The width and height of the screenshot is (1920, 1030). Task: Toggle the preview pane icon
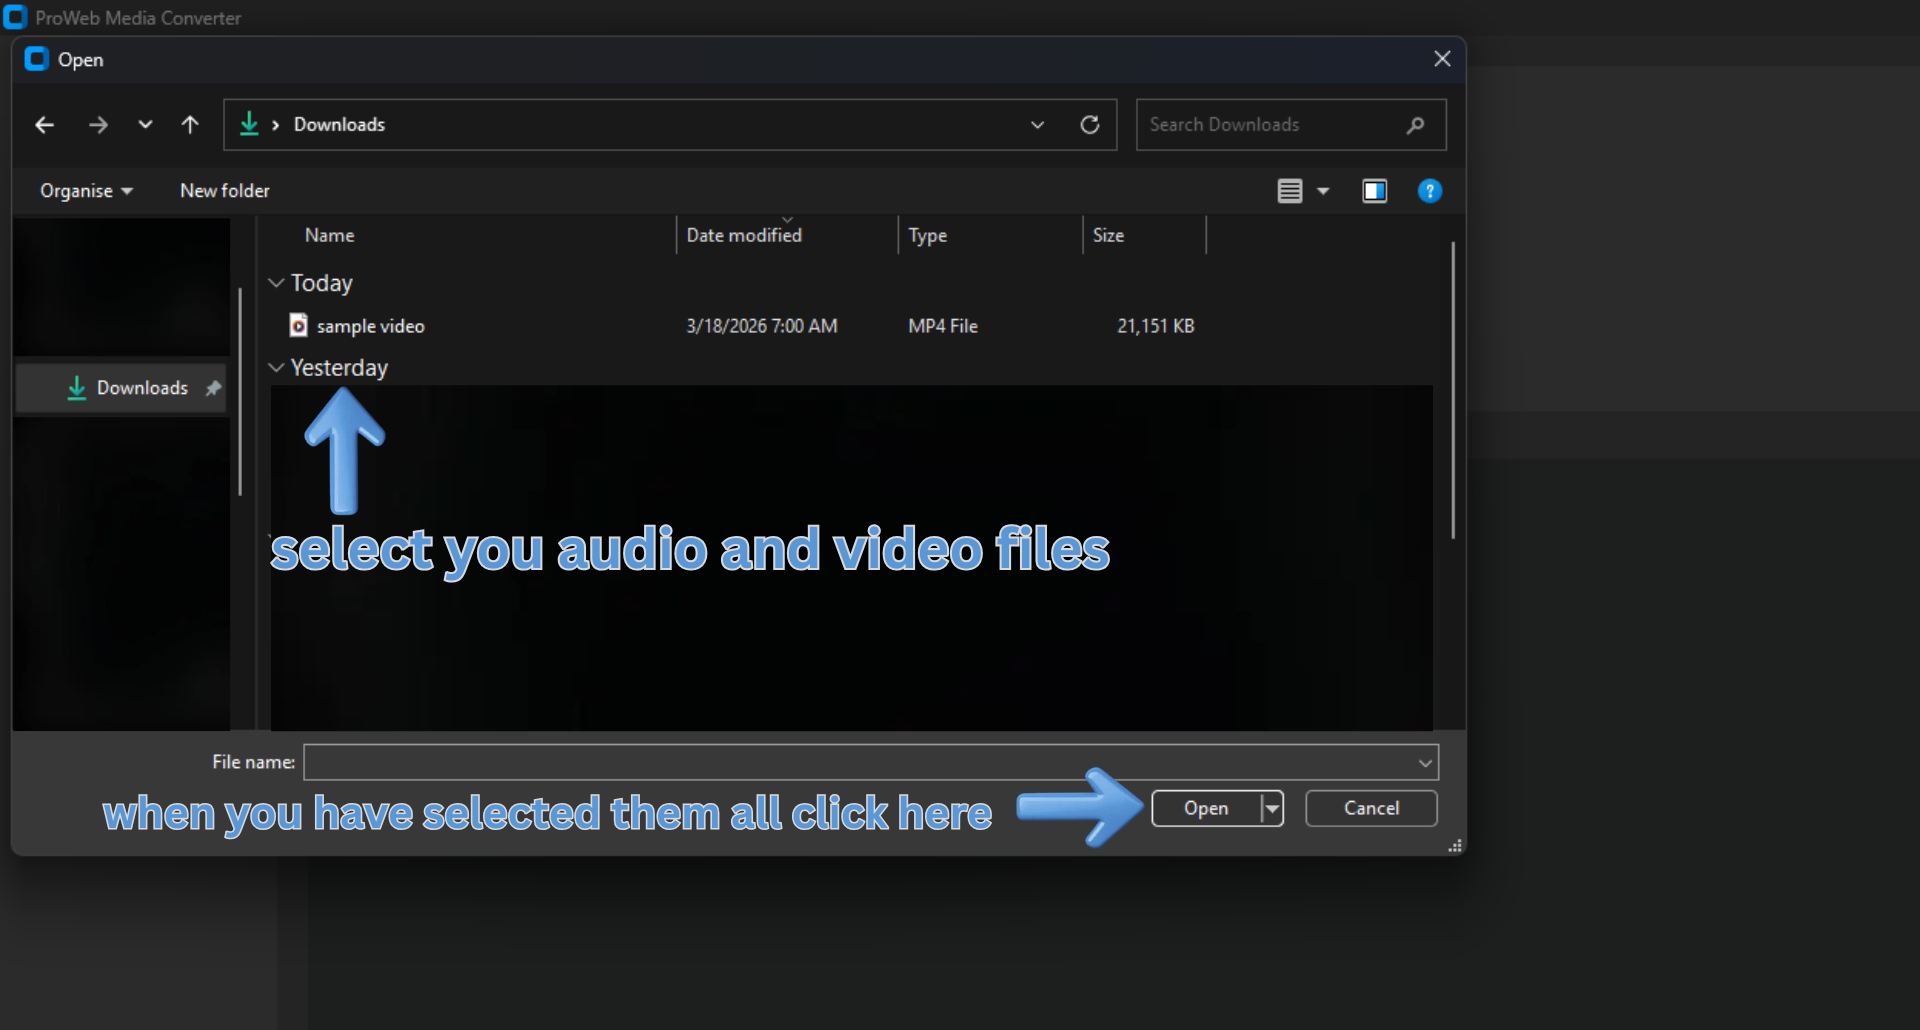(x=1374, y=190)
